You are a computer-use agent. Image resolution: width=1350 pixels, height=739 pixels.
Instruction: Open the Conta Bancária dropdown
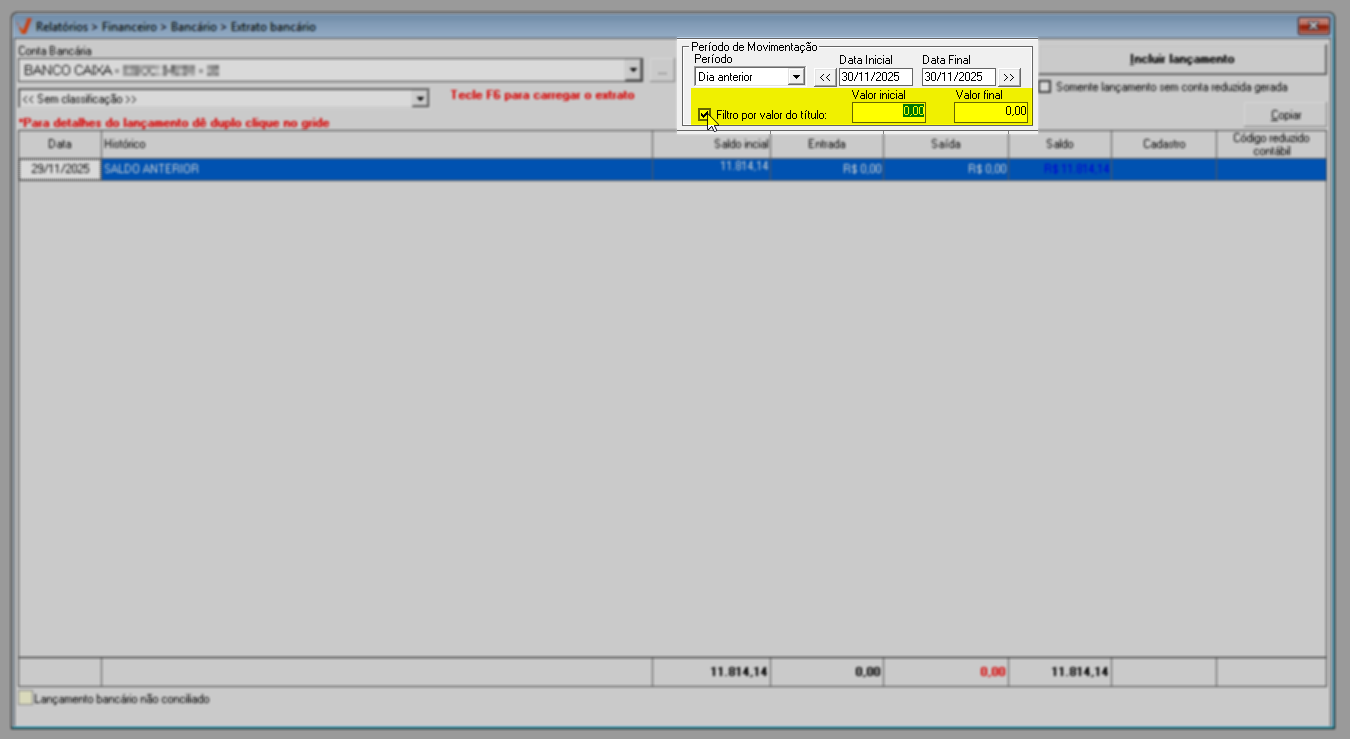pyautogui.click(x=632, y=71)
